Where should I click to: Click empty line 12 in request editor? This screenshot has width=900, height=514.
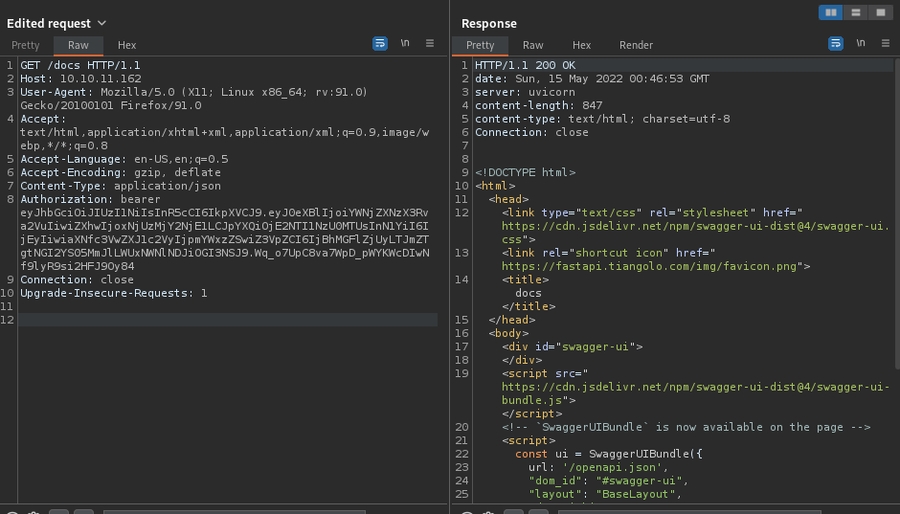pyautogui.click(x=228, y=320)
